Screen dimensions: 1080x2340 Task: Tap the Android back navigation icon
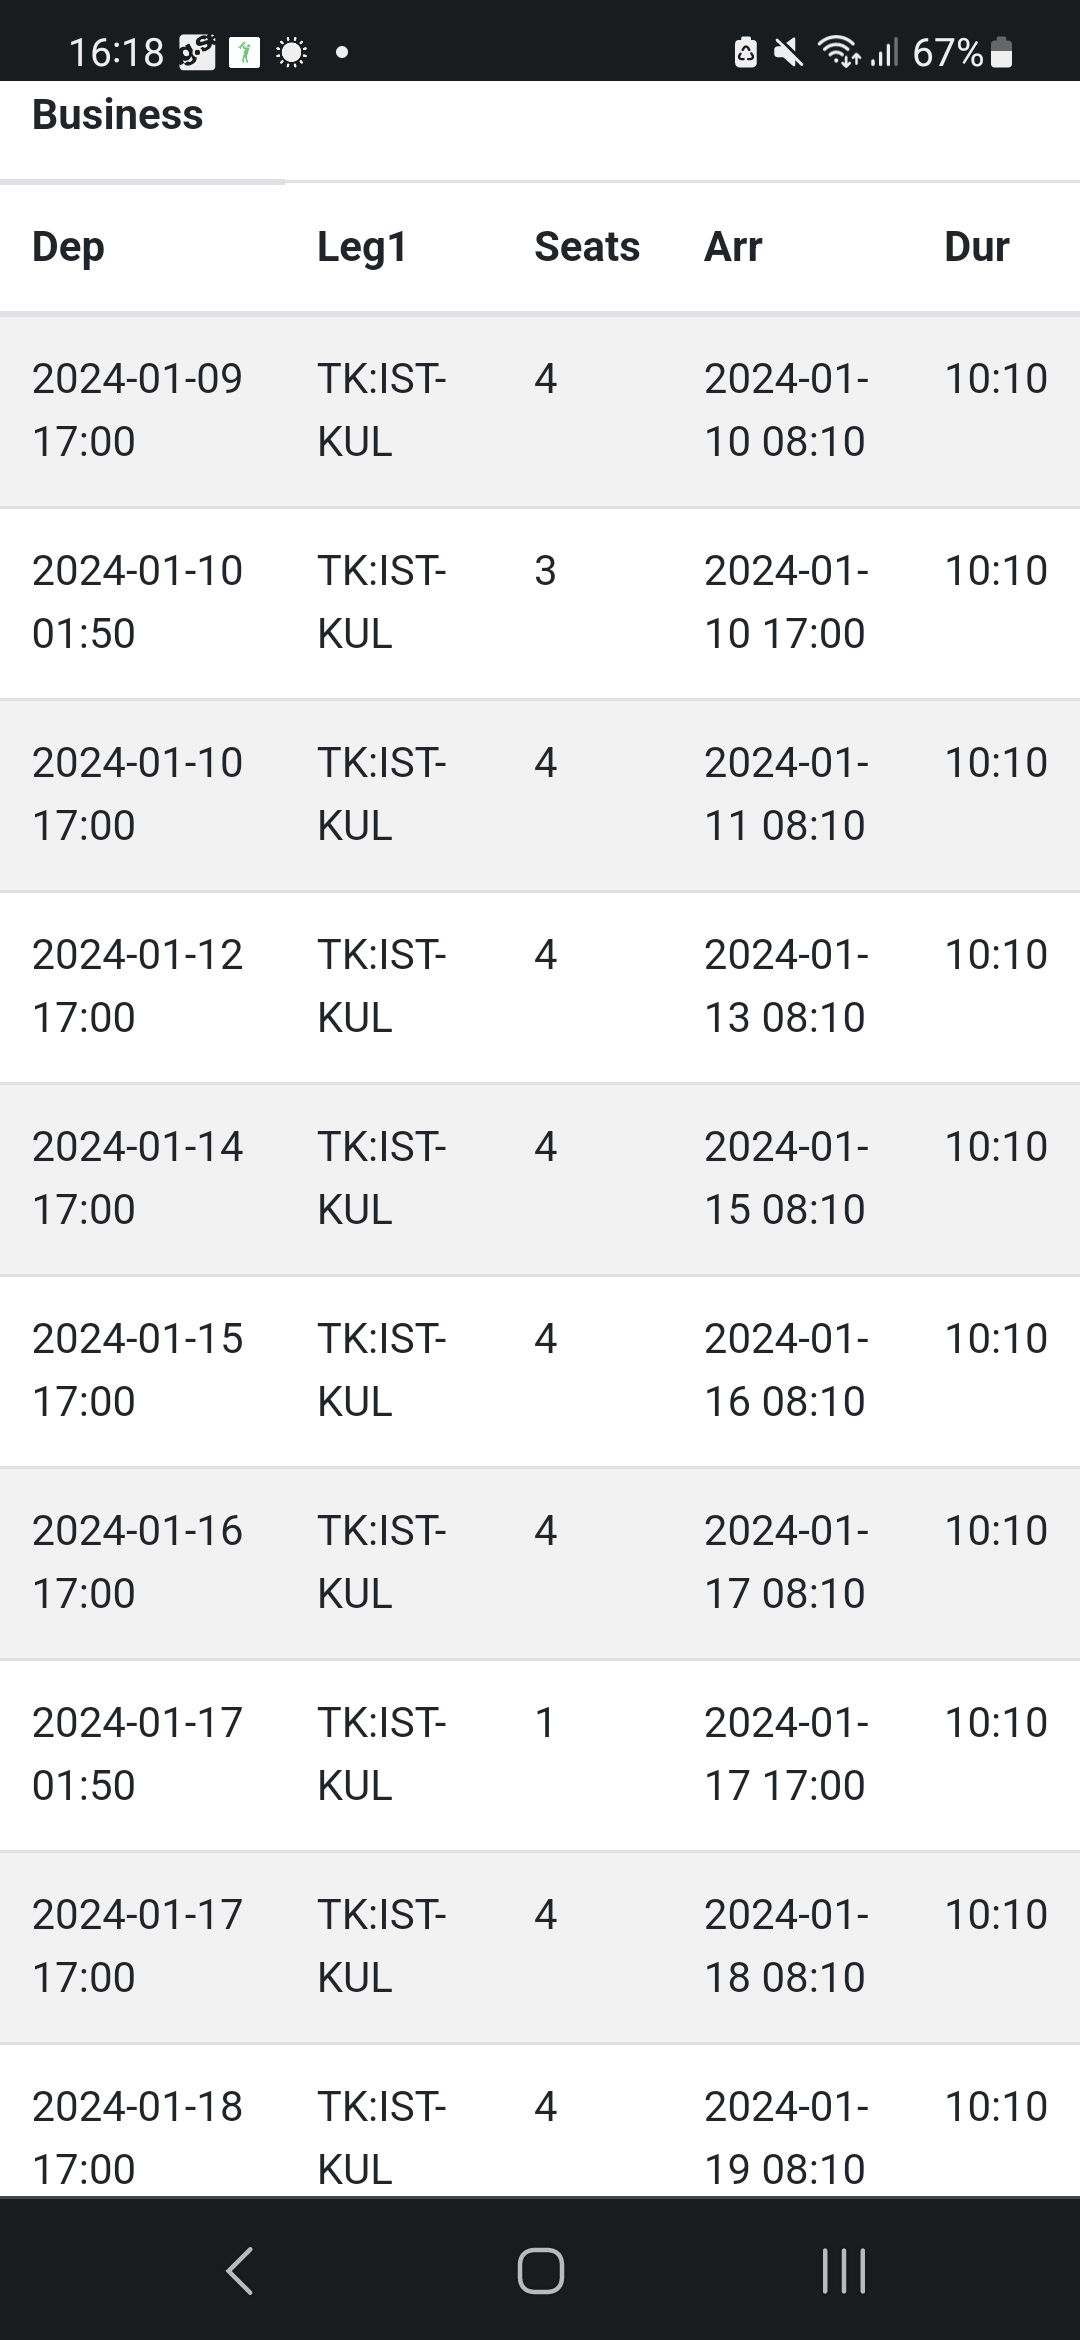click(x=240, y=2270)
